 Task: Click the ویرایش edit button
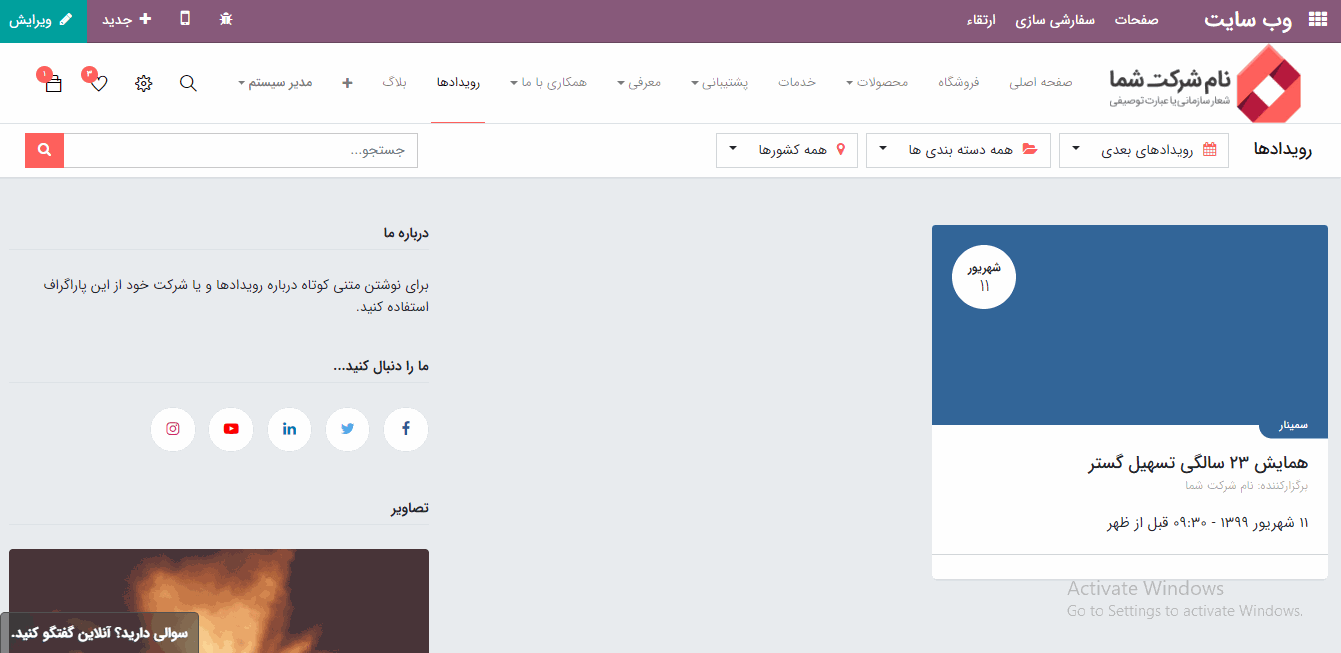point(43,20)
